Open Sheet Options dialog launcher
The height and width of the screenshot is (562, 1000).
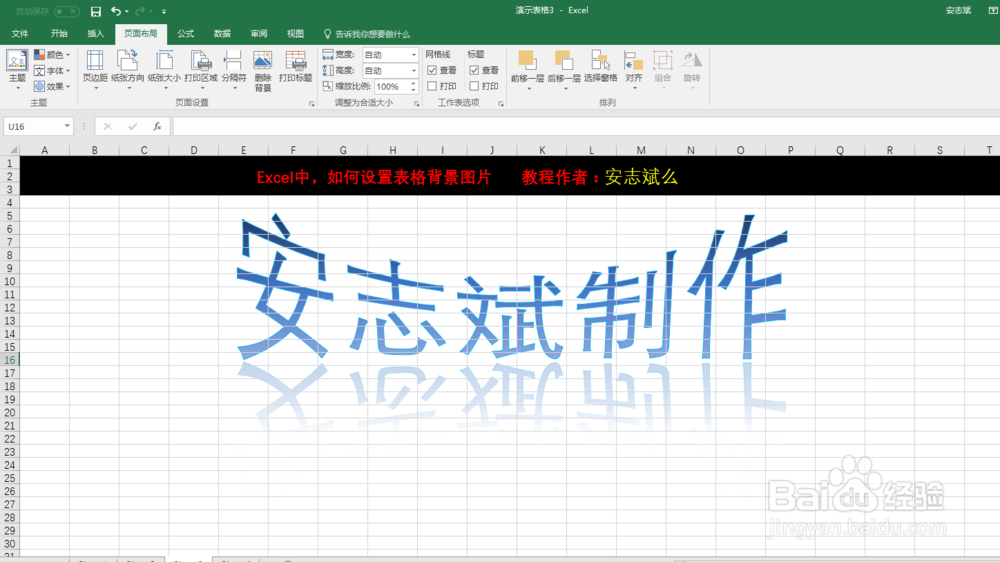(x=501, y=103)
